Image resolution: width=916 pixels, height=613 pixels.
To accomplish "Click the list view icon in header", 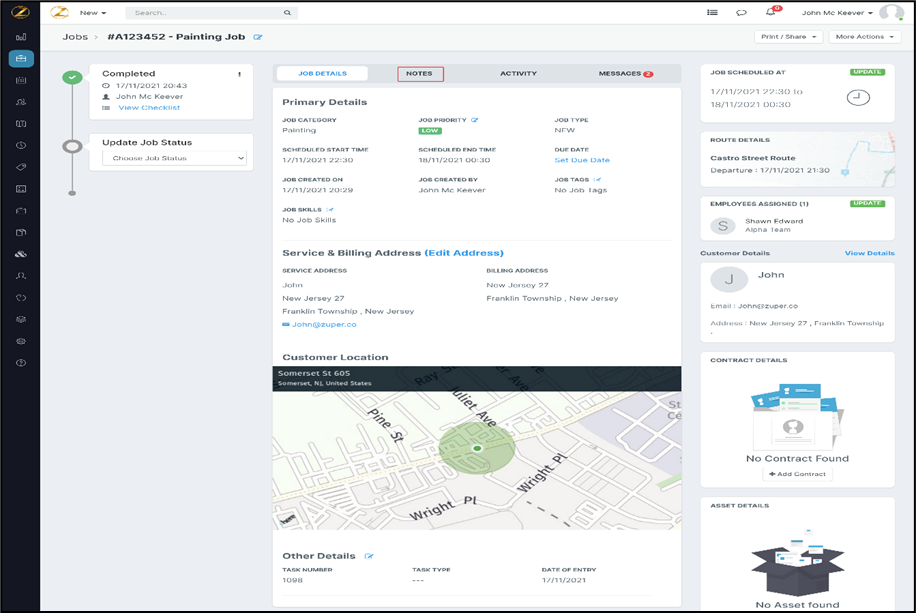I will [712, 13].
